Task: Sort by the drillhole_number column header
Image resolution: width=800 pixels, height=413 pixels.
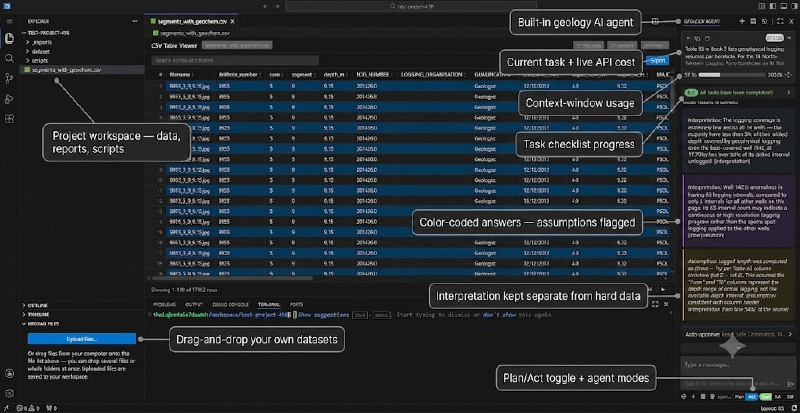Action: point(240,75)
